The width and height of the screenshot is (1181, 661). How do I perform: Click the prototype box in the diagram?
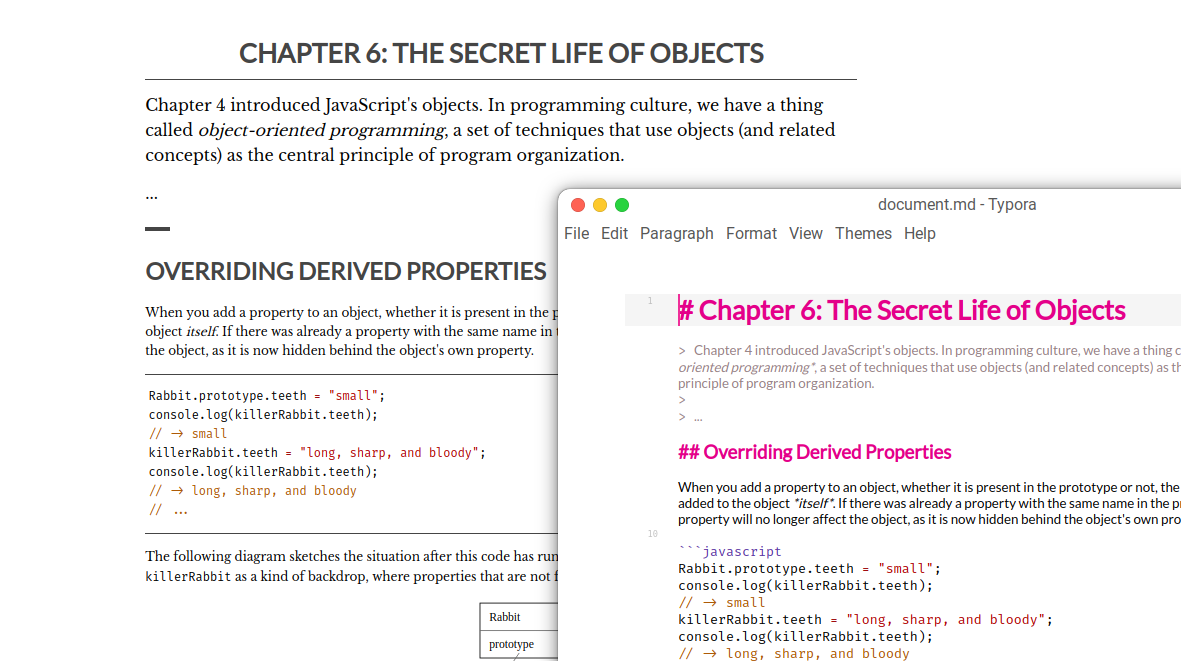coord(519,644)
